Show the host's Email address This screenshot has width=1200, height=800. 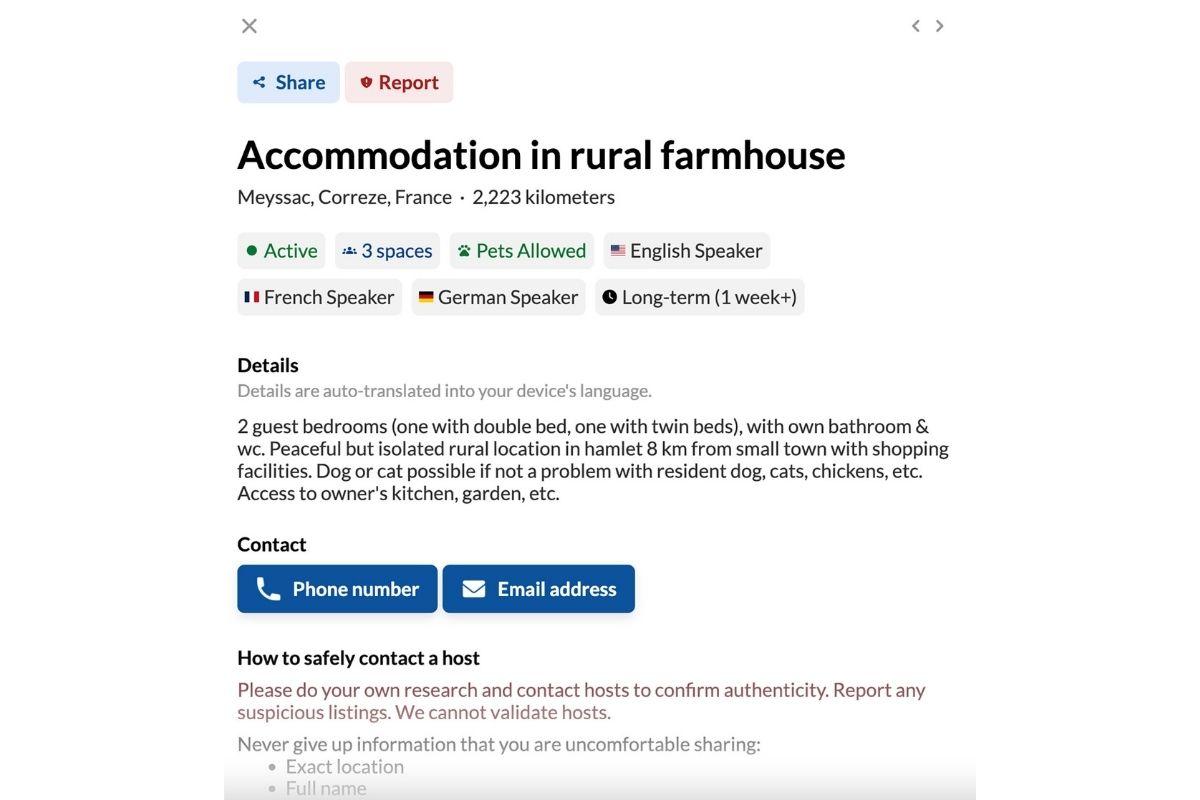[539, 589]
